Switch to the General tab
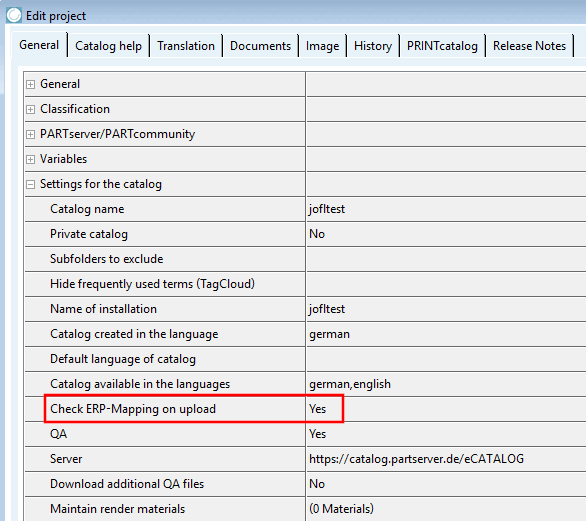Screen dimensions: 586x521 pyautogui.click(x=39, y=45)
